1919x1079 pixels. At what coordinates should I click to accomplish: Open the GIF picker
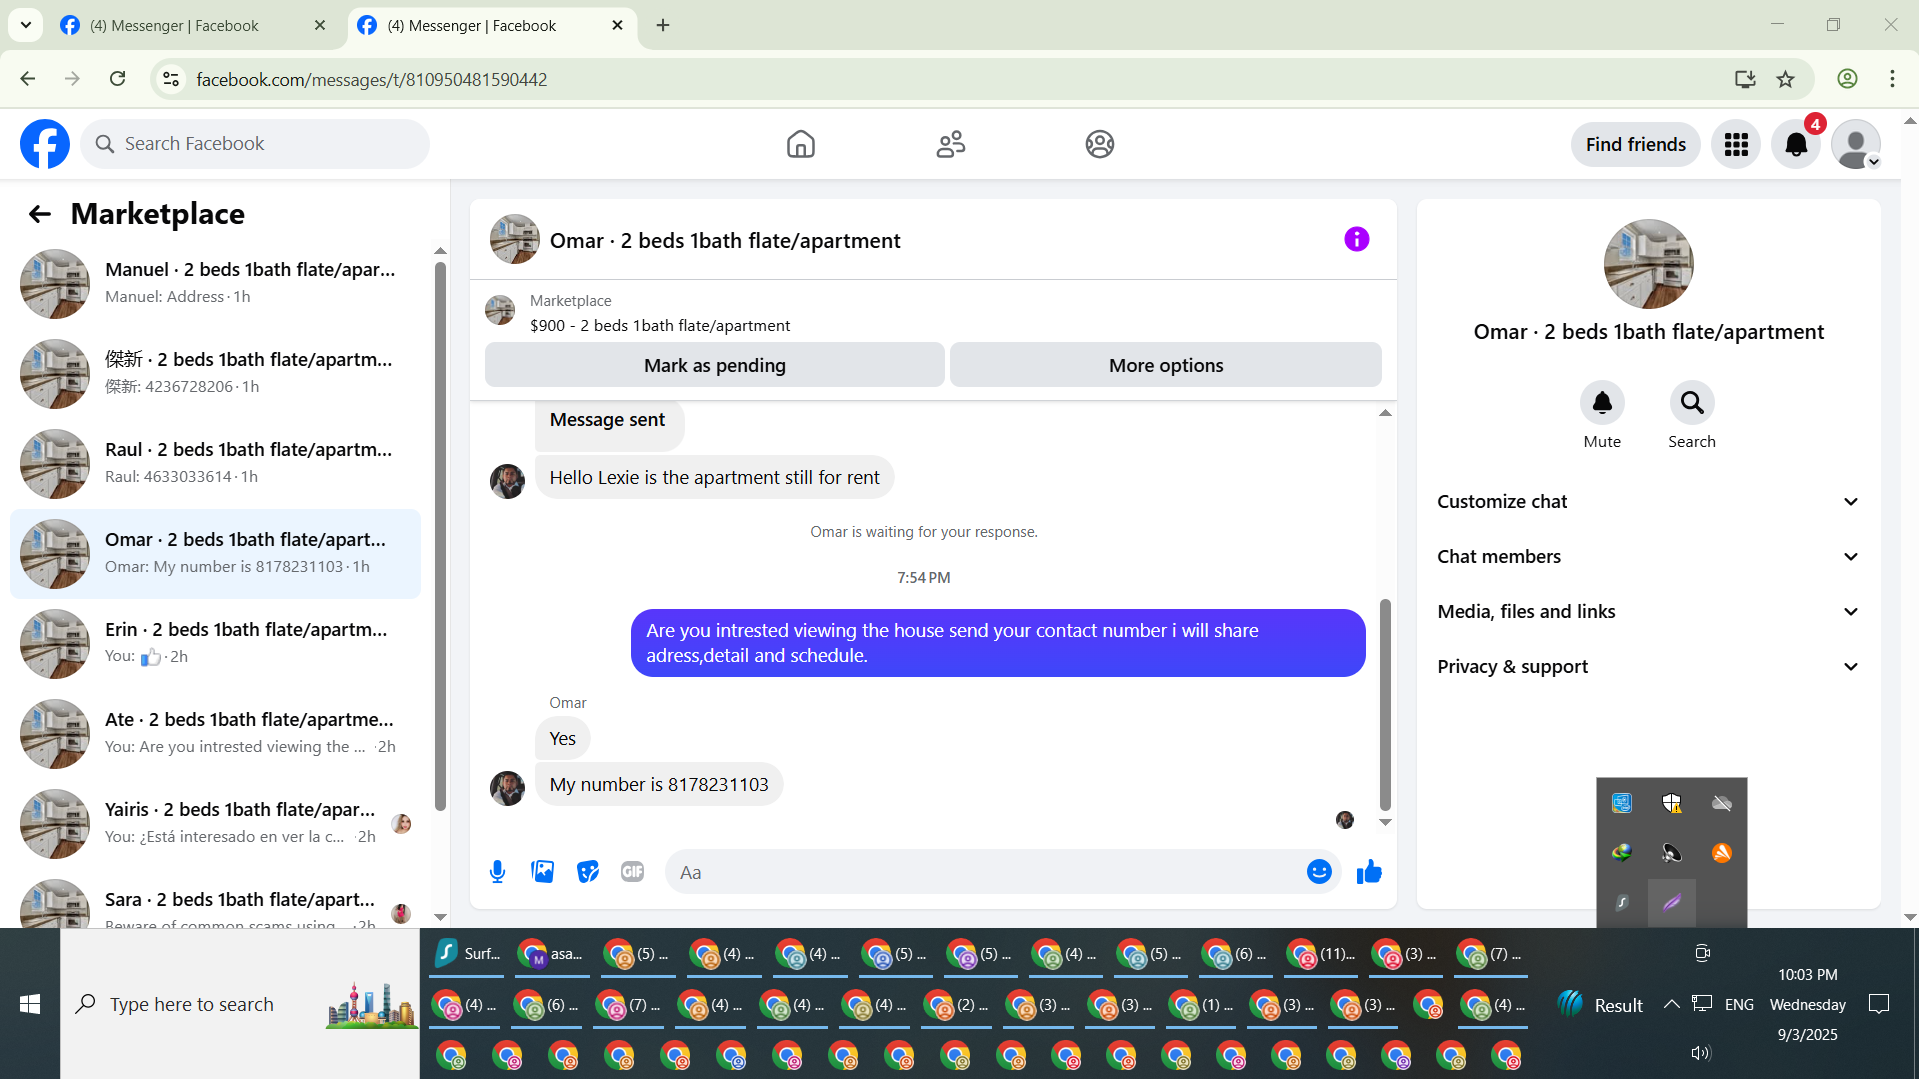pos(633,872)
